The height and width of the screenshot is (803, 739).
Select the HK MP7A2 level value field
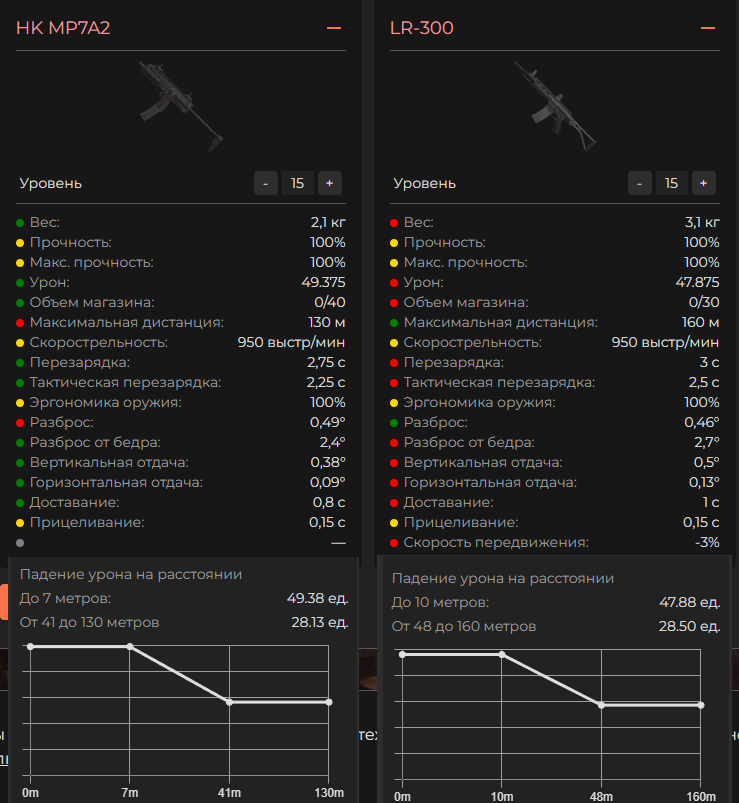click(298, 183)
